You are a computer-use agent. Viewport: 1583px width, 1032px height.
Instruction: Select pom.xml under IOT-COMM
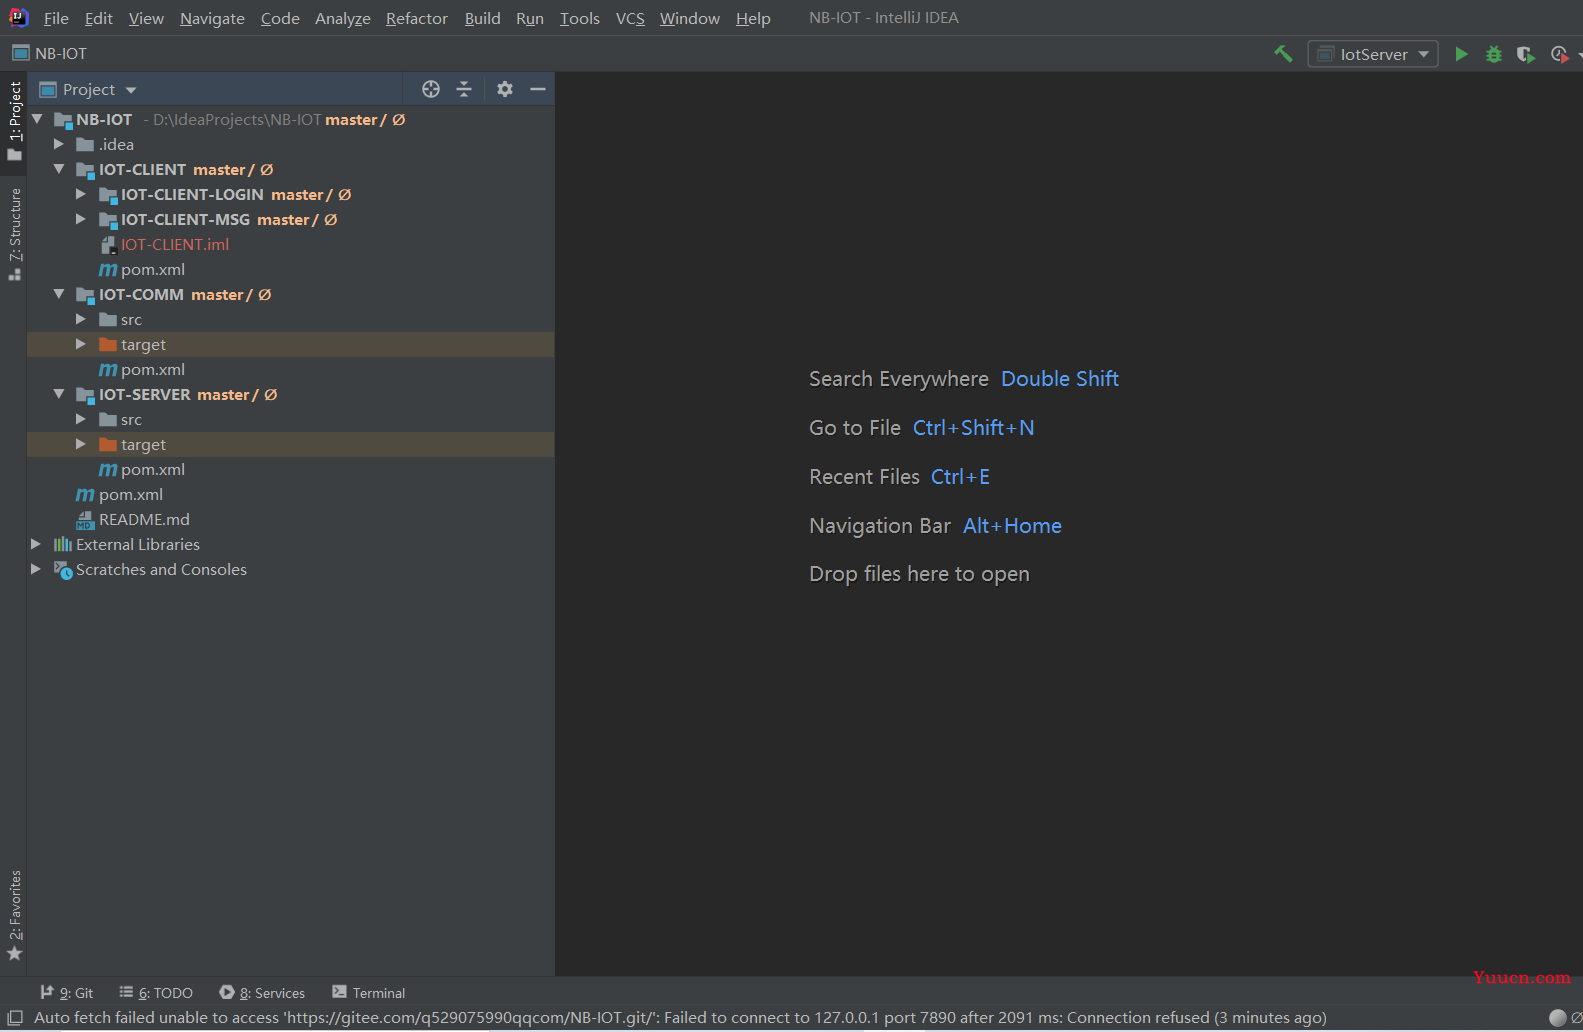(x=153, y=370)
